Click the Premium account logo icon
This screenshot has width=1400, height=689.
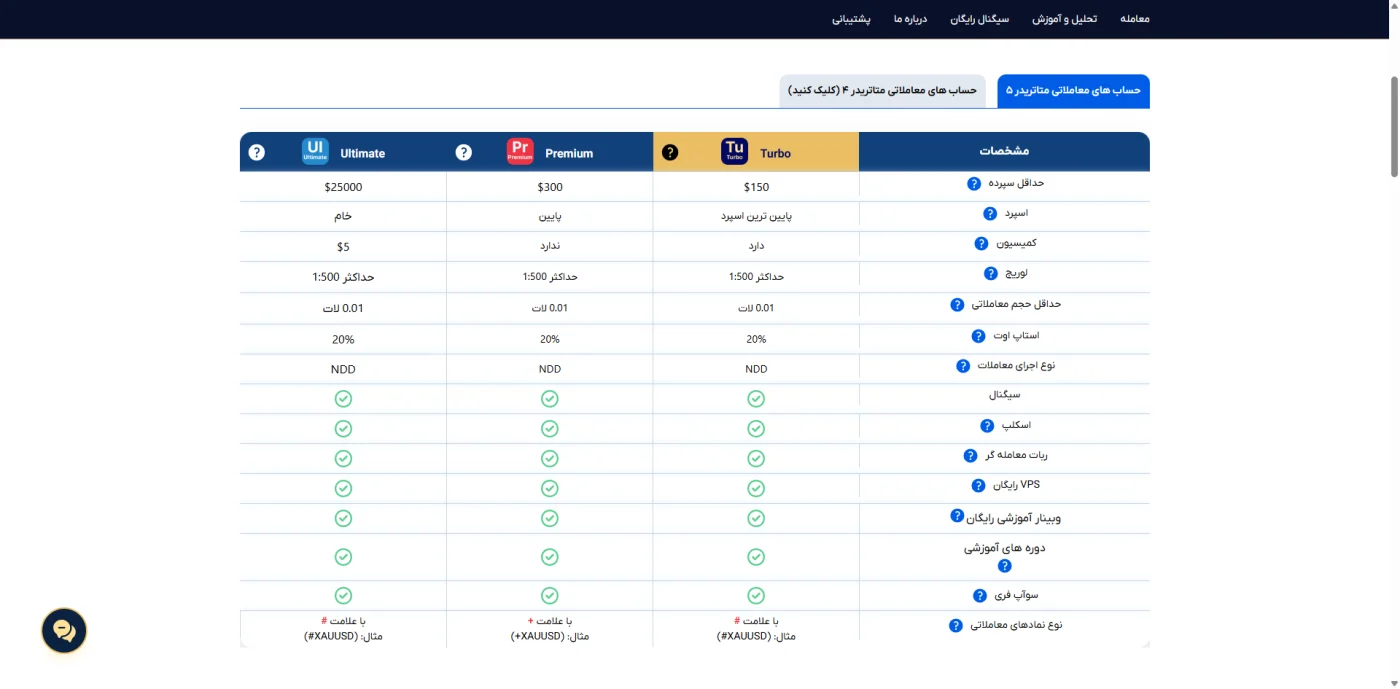520,152
